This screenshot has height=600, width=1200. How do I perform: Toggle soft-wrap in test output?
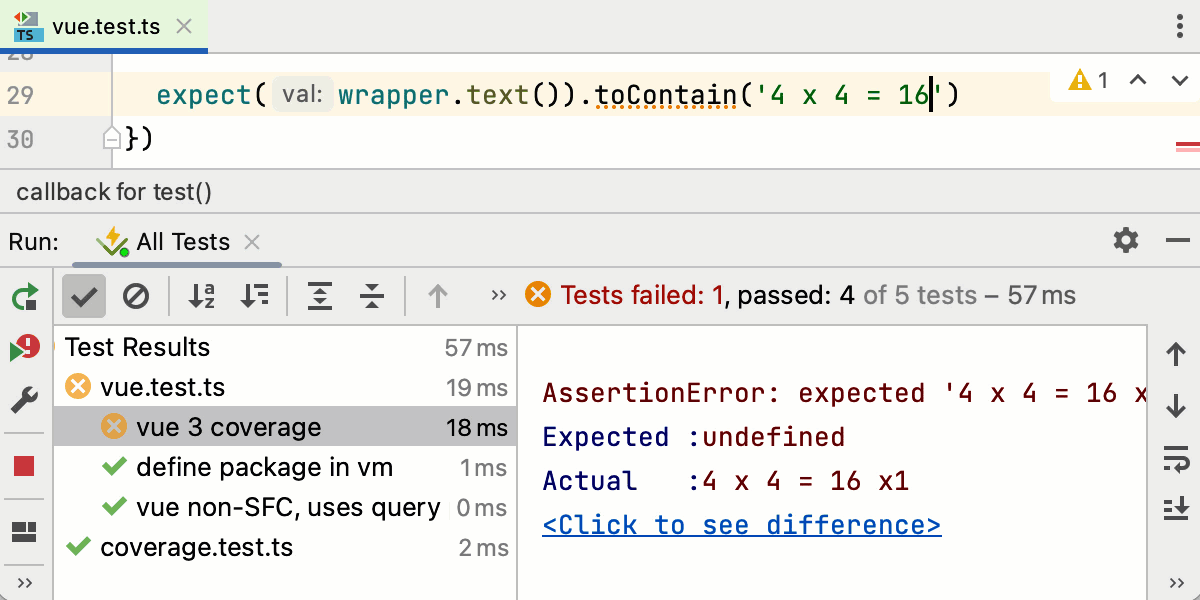tap(1176, 458)
